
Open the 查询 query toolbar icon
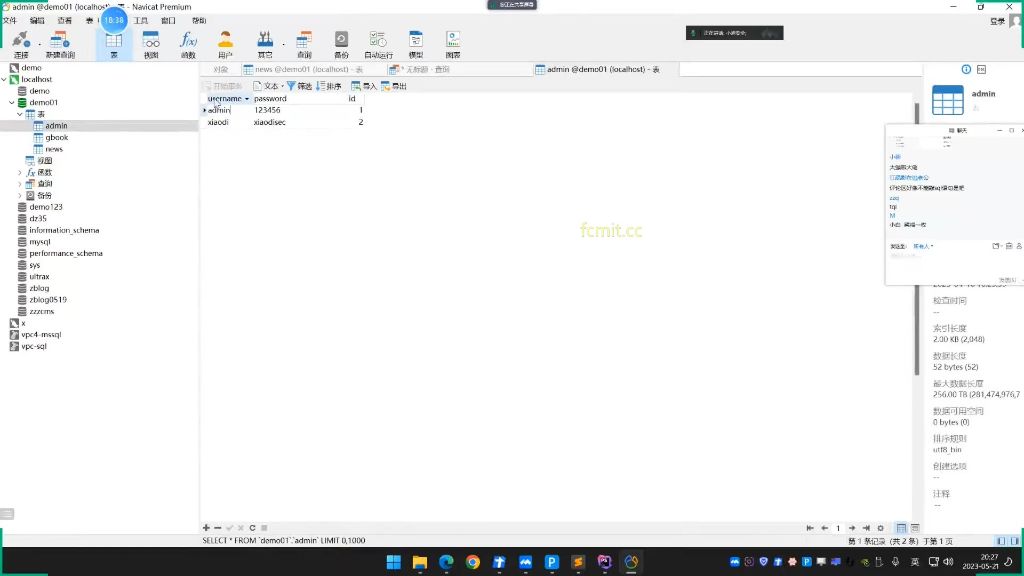coord(304,44)
